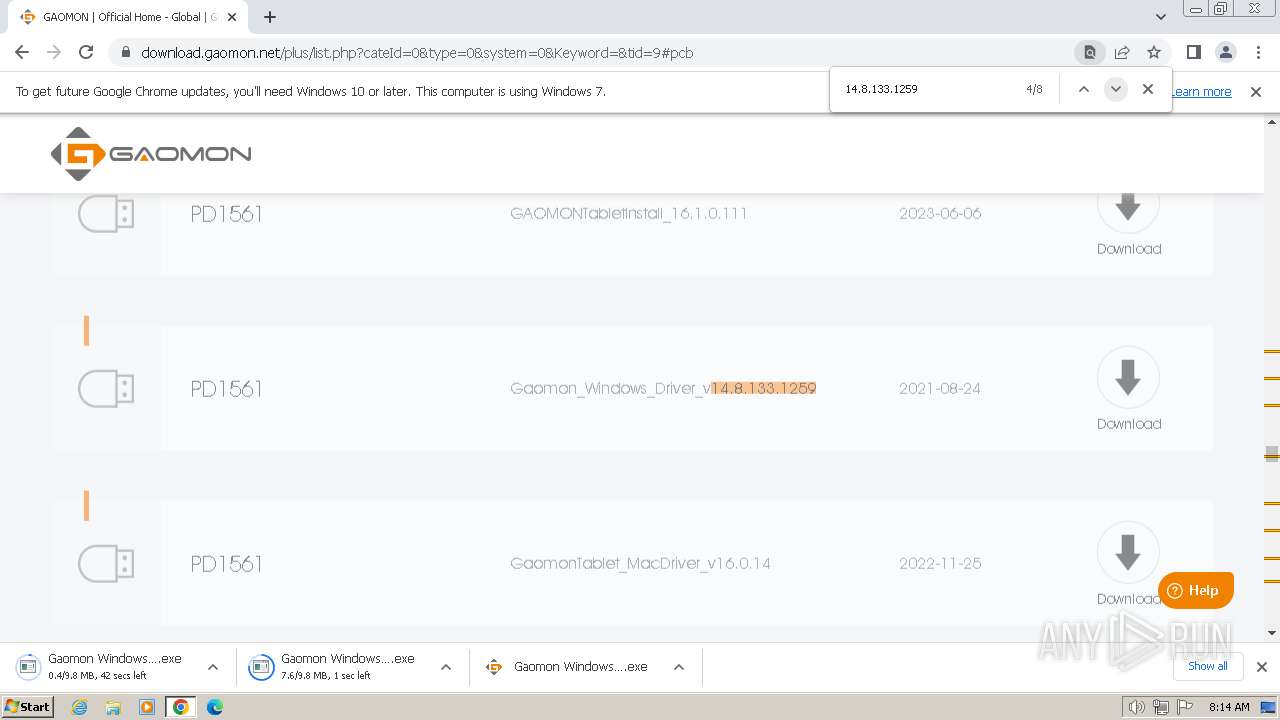Expand options for second downloading file
Viewport: 1280px width, 720px height.
pyautogui.click(x=446, y=667)
